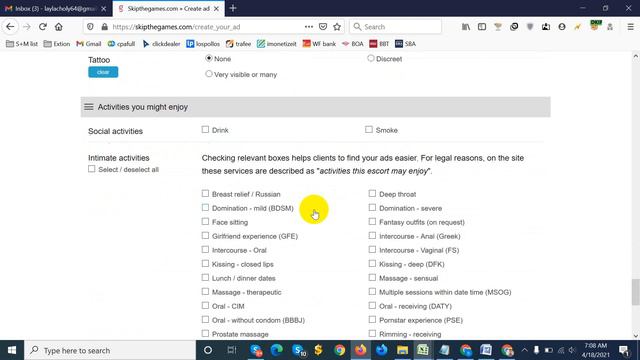Screen dimensions: 640x360
Task: Select None tattoo option
Action: [209, 58]
